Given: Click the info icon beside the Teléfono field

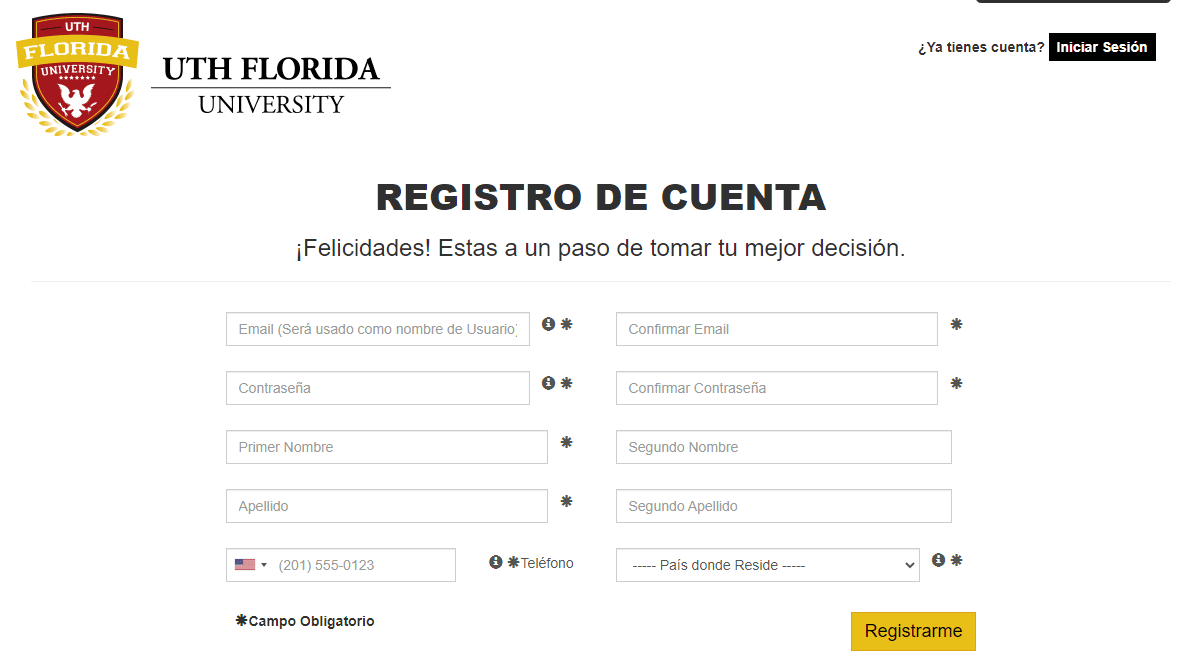Looking at the screenshot, I should [496, 562].
